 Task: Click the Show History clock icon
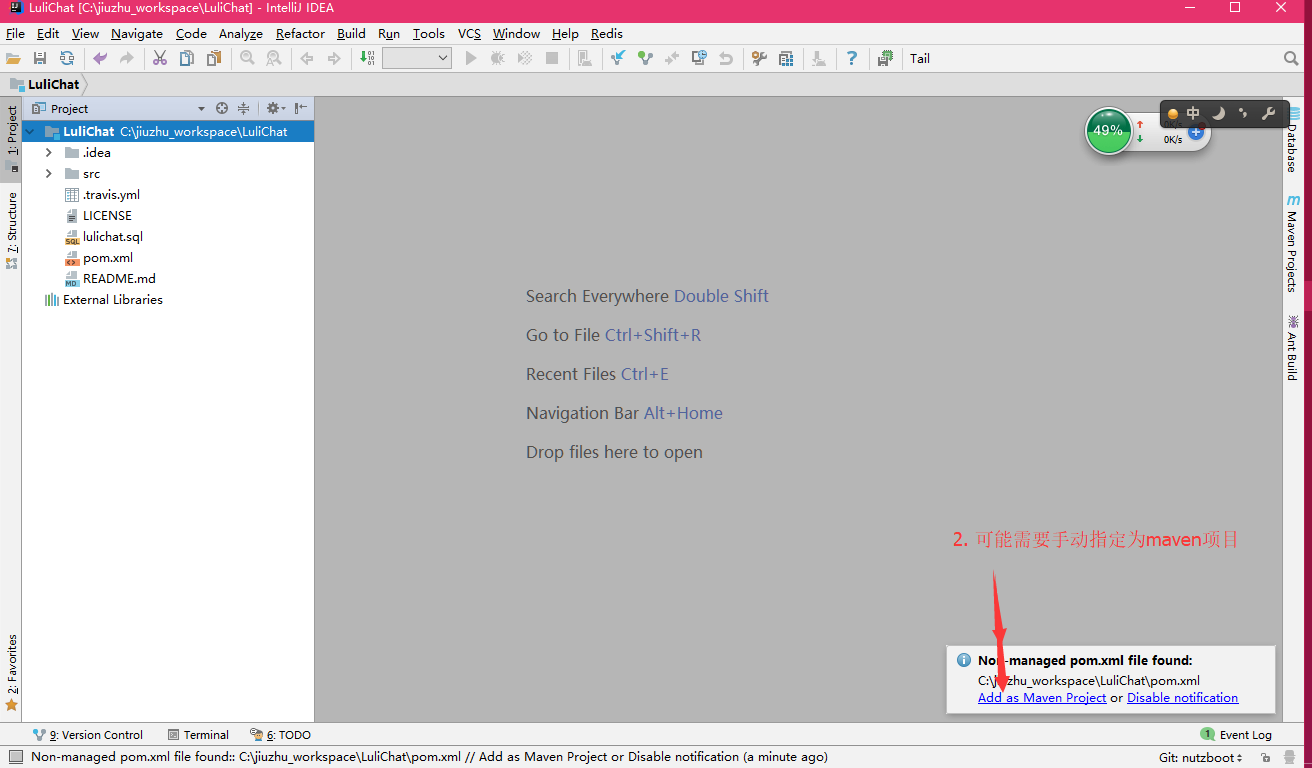pyautogui.click(x=699, y=59)
